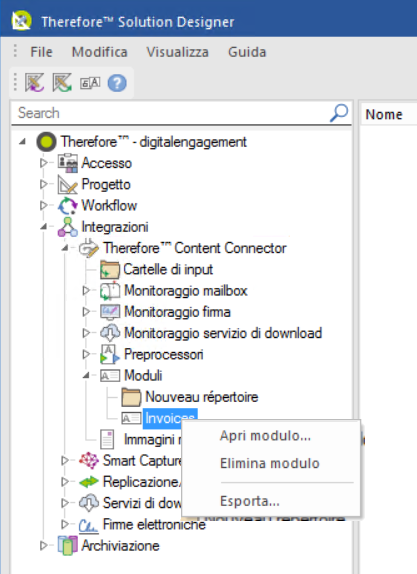Click the Smart Capture pink icon

[89, 461]
